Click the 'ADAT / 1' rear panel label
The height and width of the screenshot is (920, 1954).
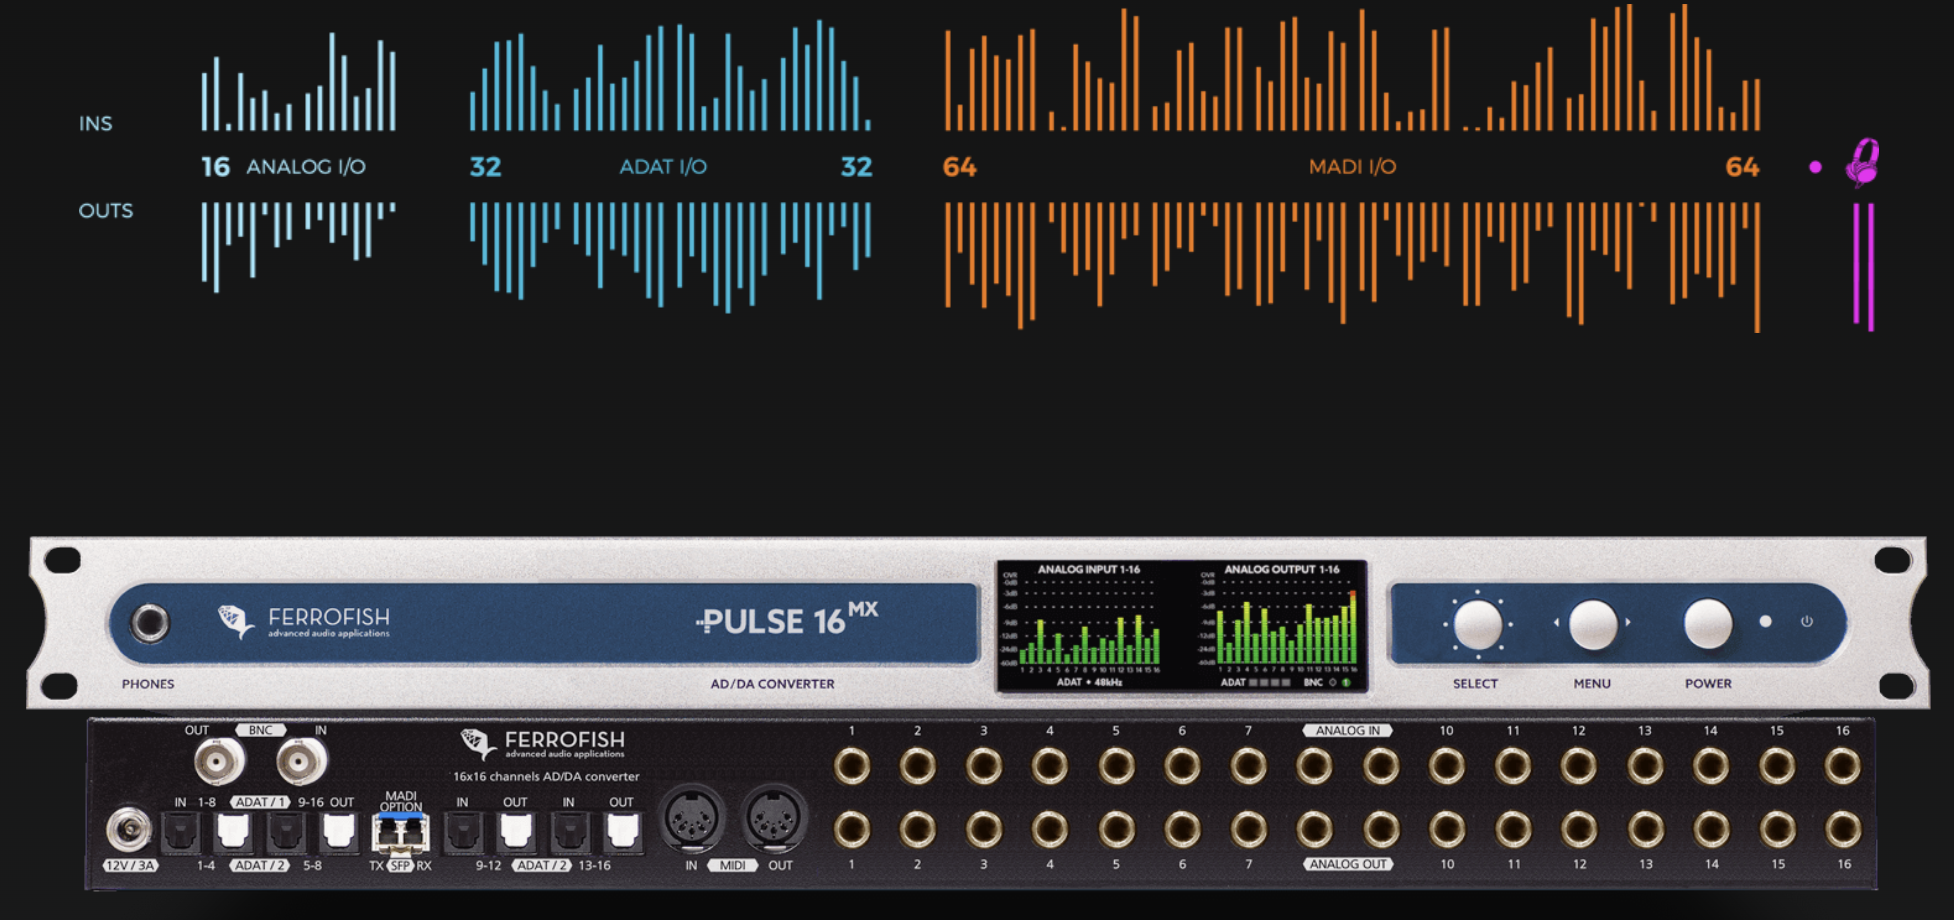click(260, 802)
